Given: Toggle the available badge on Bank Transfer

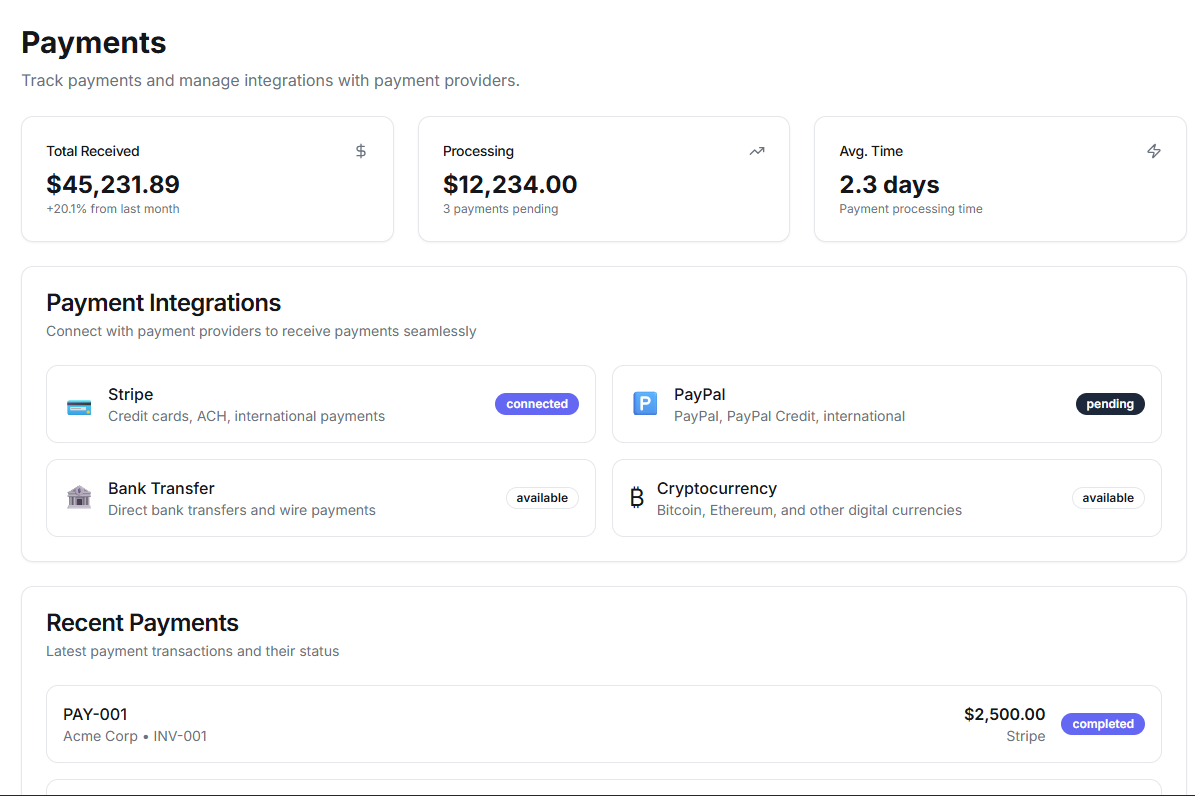Looking at the screenshot, I should (542, 497).
